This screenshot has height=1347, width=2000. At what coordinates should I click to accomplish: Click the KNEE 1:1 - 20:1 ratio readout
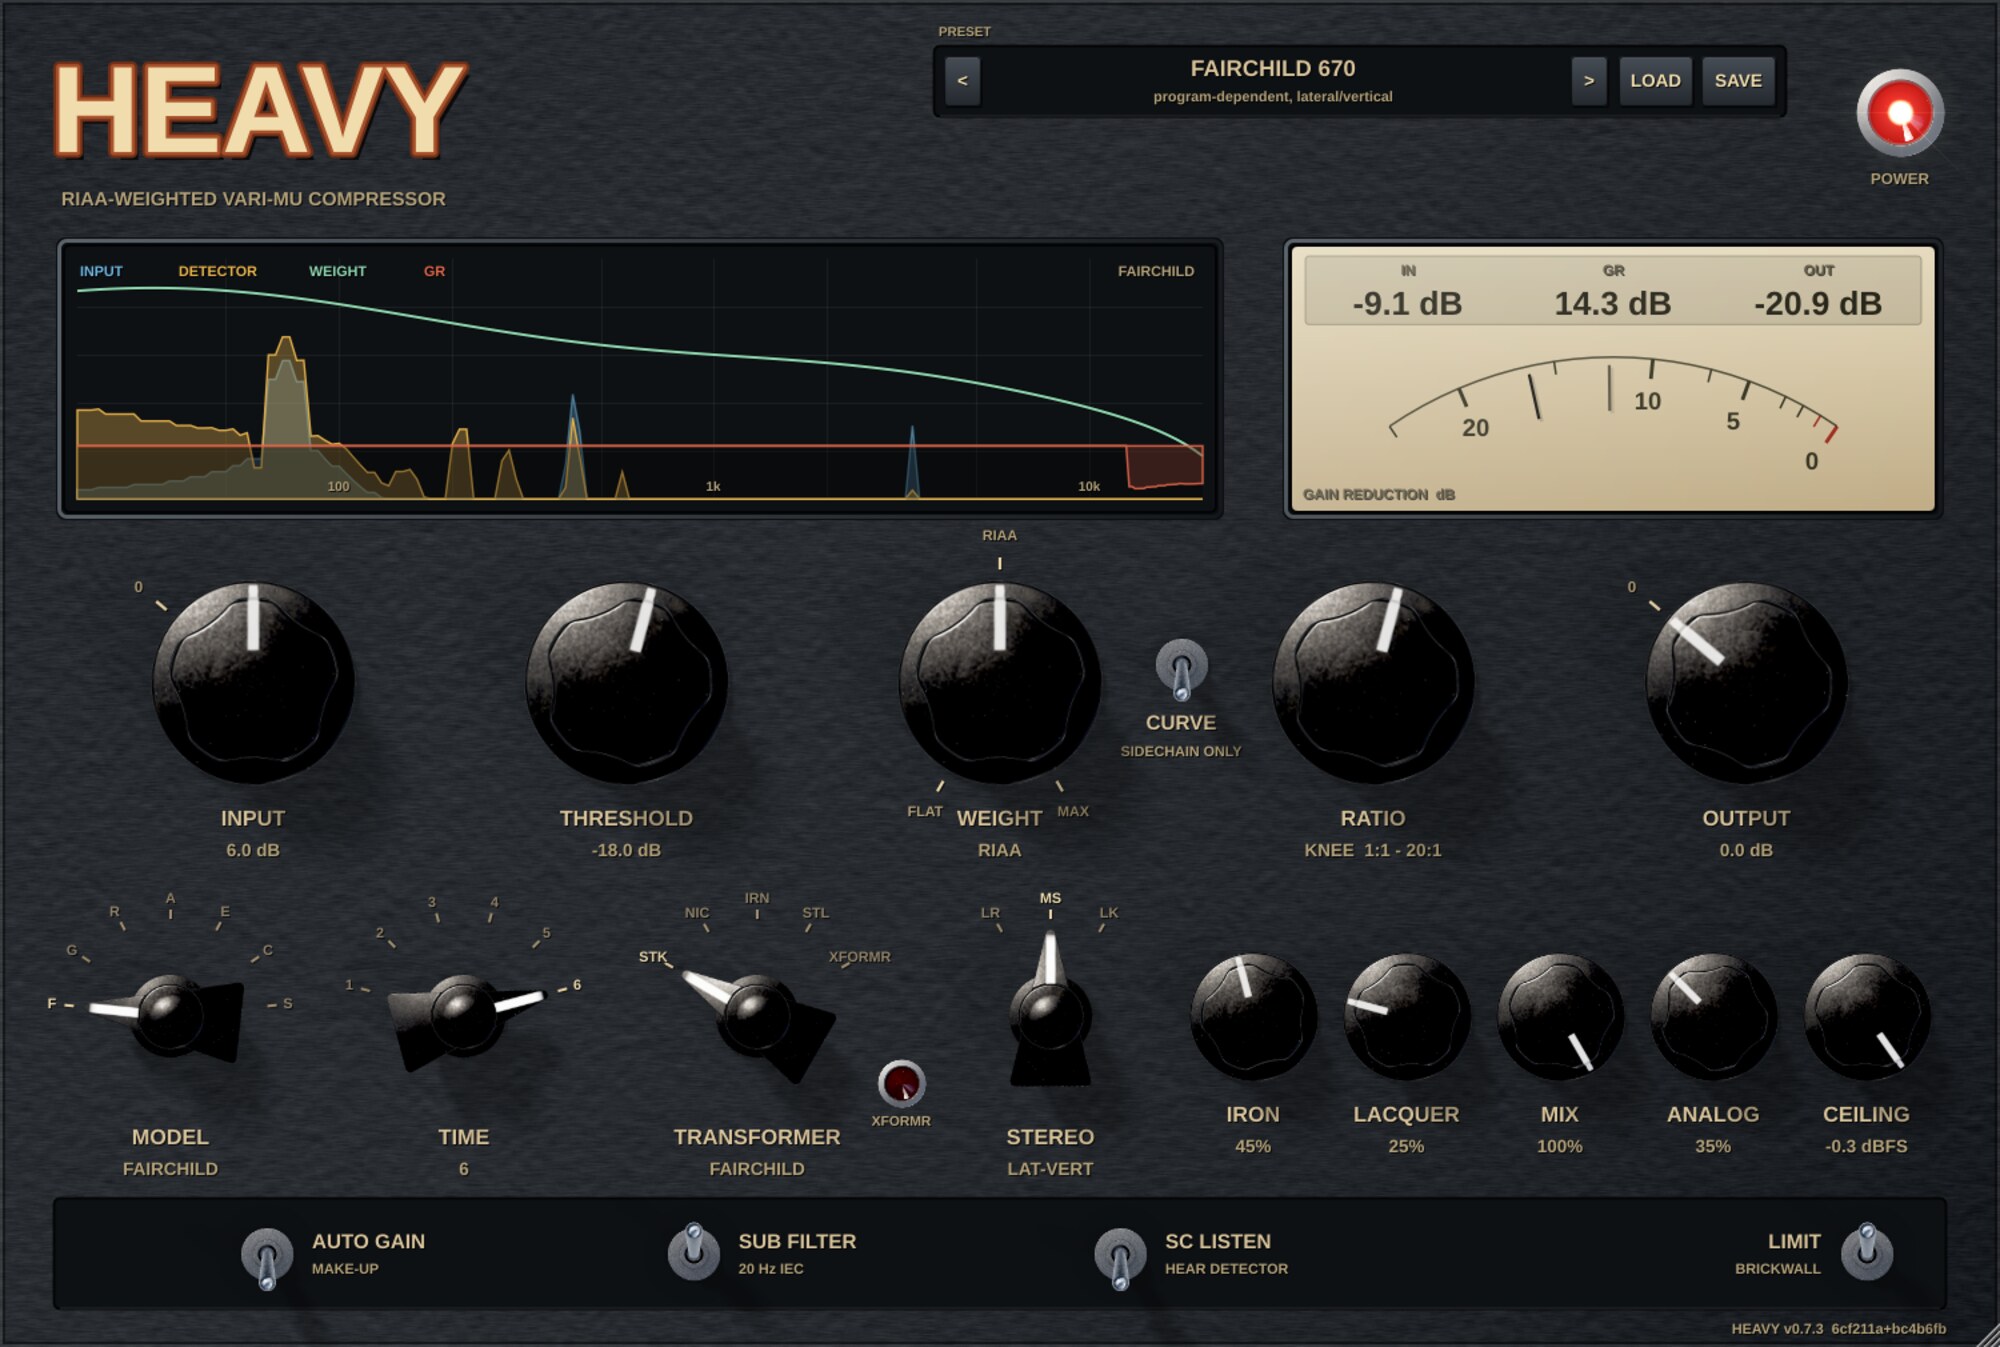point(1373,850)
